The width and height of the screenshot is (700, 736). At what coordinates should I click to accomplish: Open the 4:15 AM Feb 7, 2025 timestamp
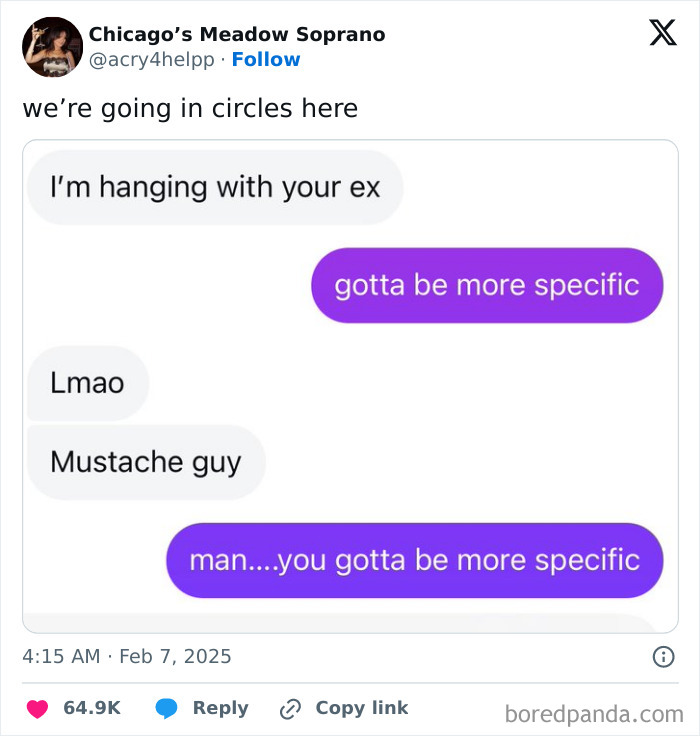pyautogui.click(x=127, y=657)
